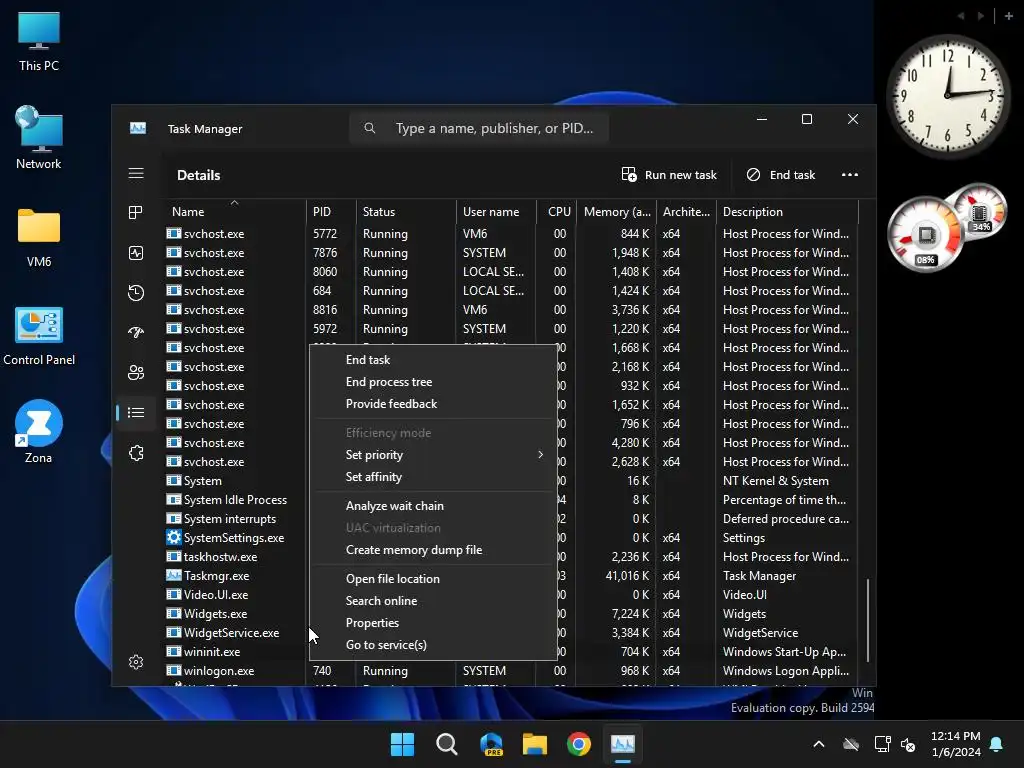Click the network tray icon
Screen dimensions: 1024x768
click(882, 744)
